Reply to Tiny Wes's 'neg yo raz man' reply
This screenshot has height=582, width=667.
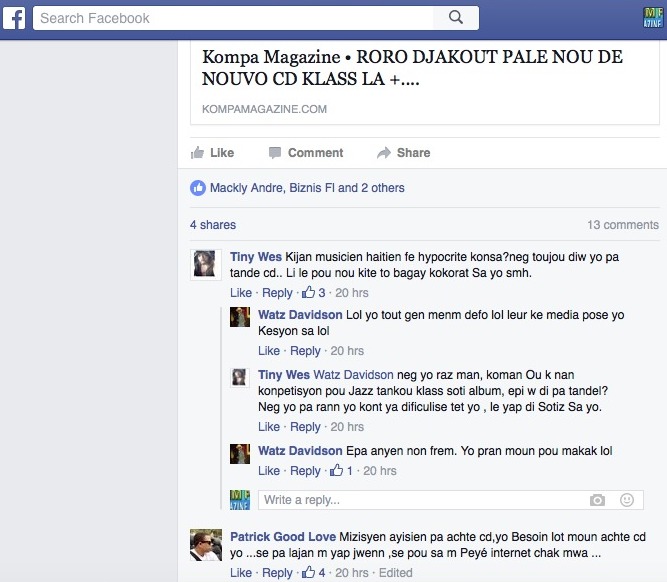click(x=305, y=427)
